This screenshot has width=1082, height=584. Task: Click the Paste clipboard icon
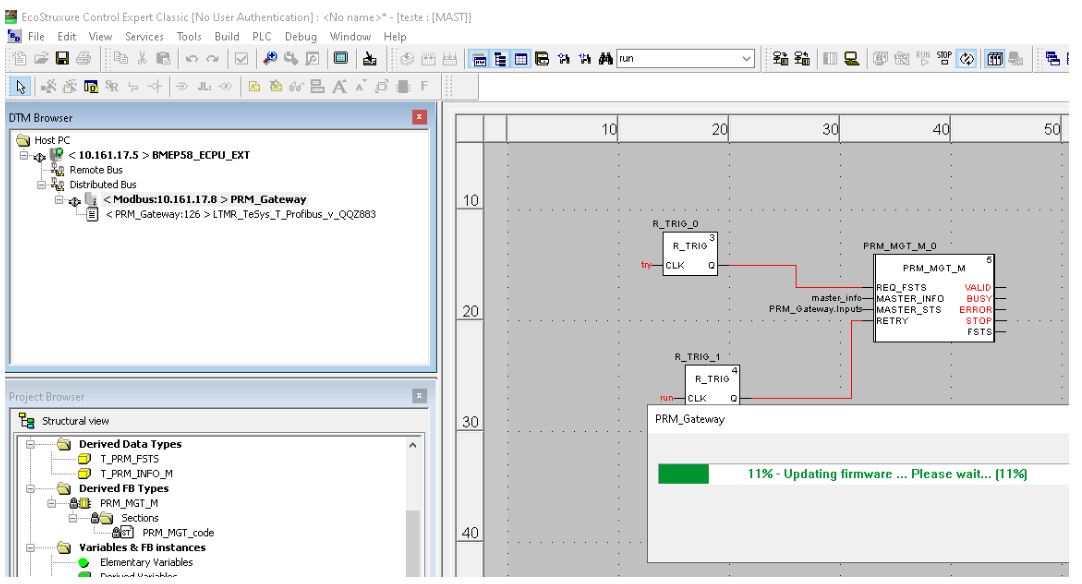pos(164,59)
